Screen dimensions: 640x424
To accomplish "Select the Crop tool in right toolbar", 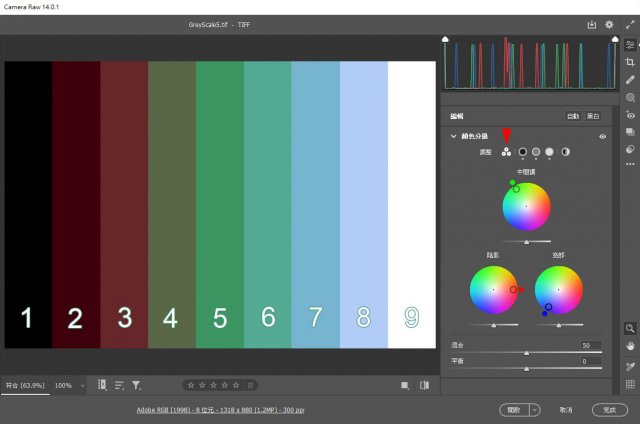I will [x=630, y=62].
